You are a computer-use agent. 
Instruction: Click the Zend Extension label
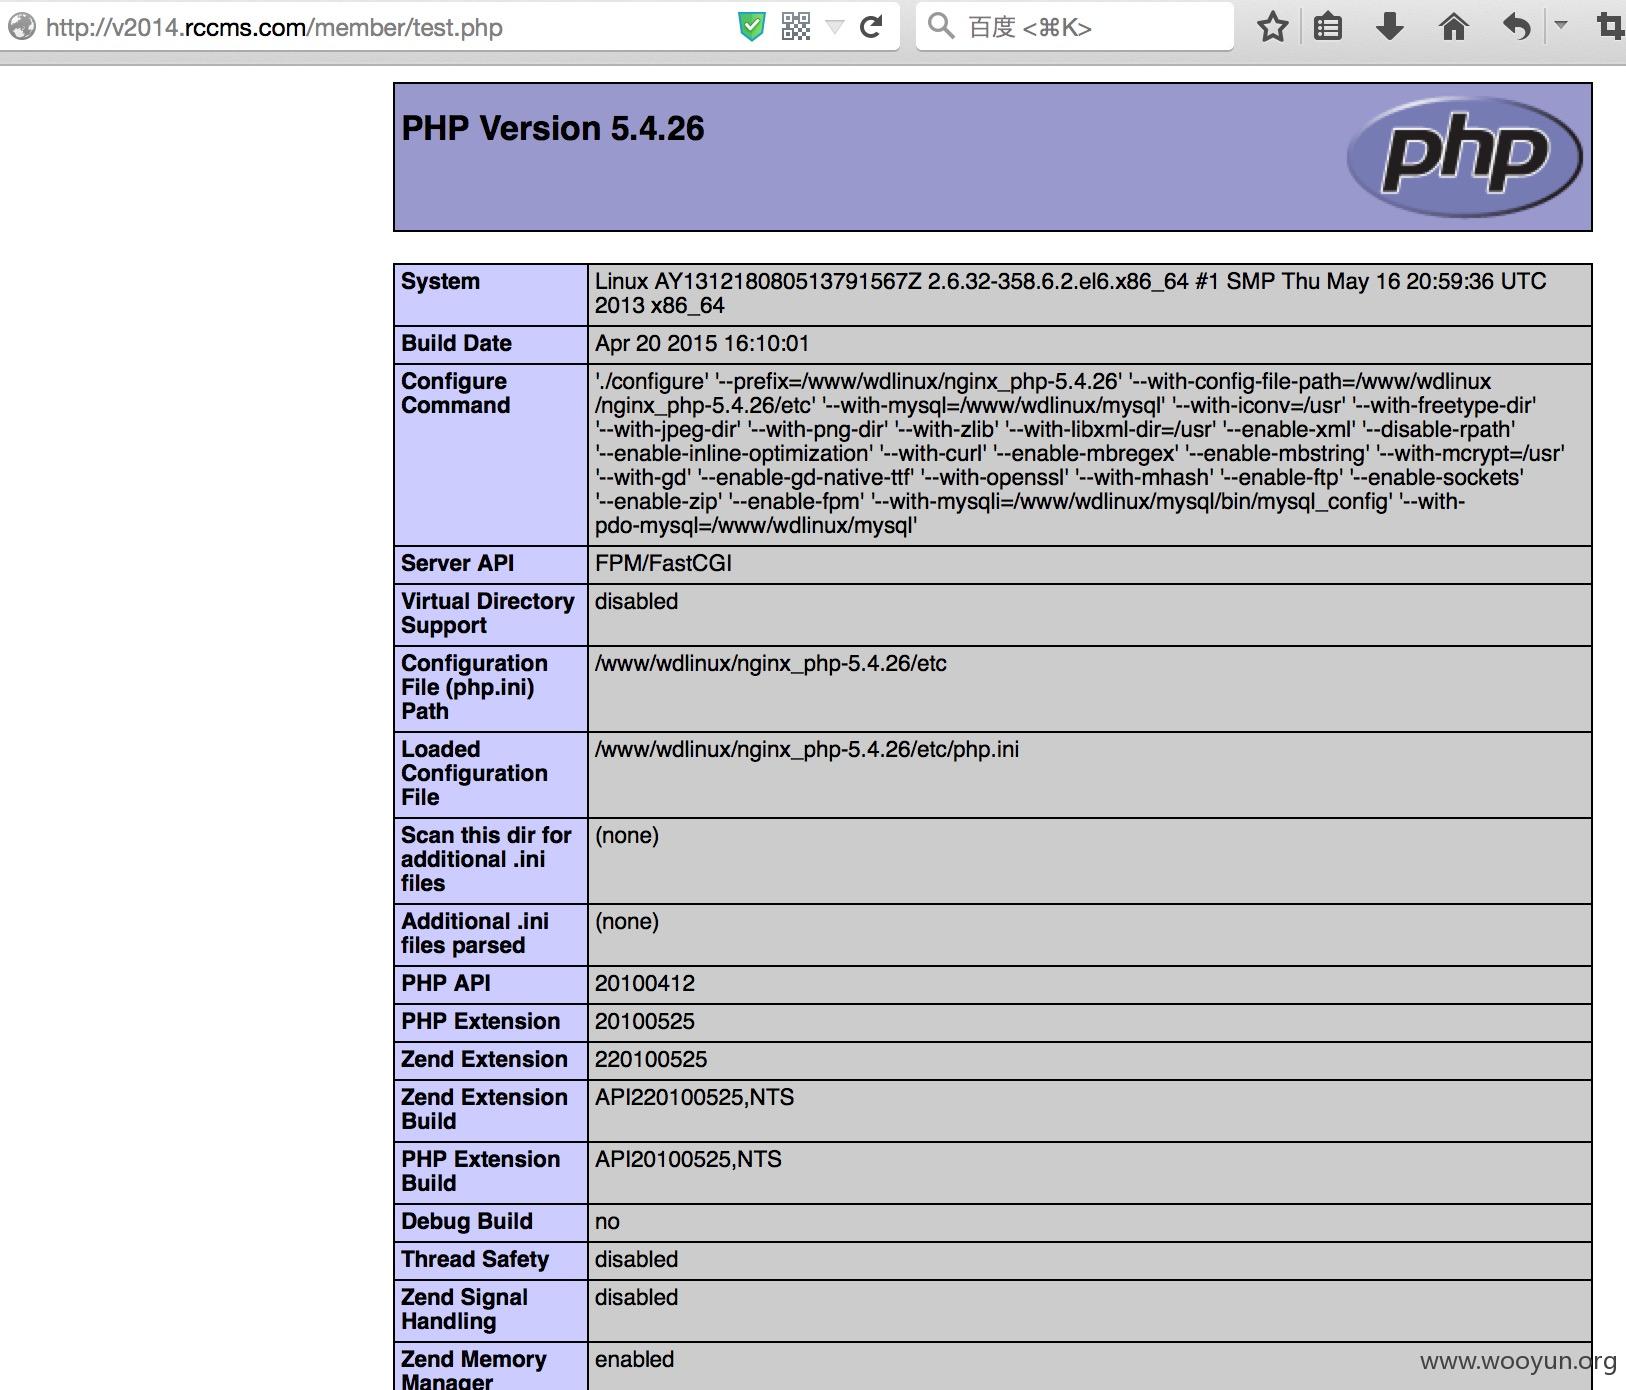pyautogui.click(x=484, y=1060)
